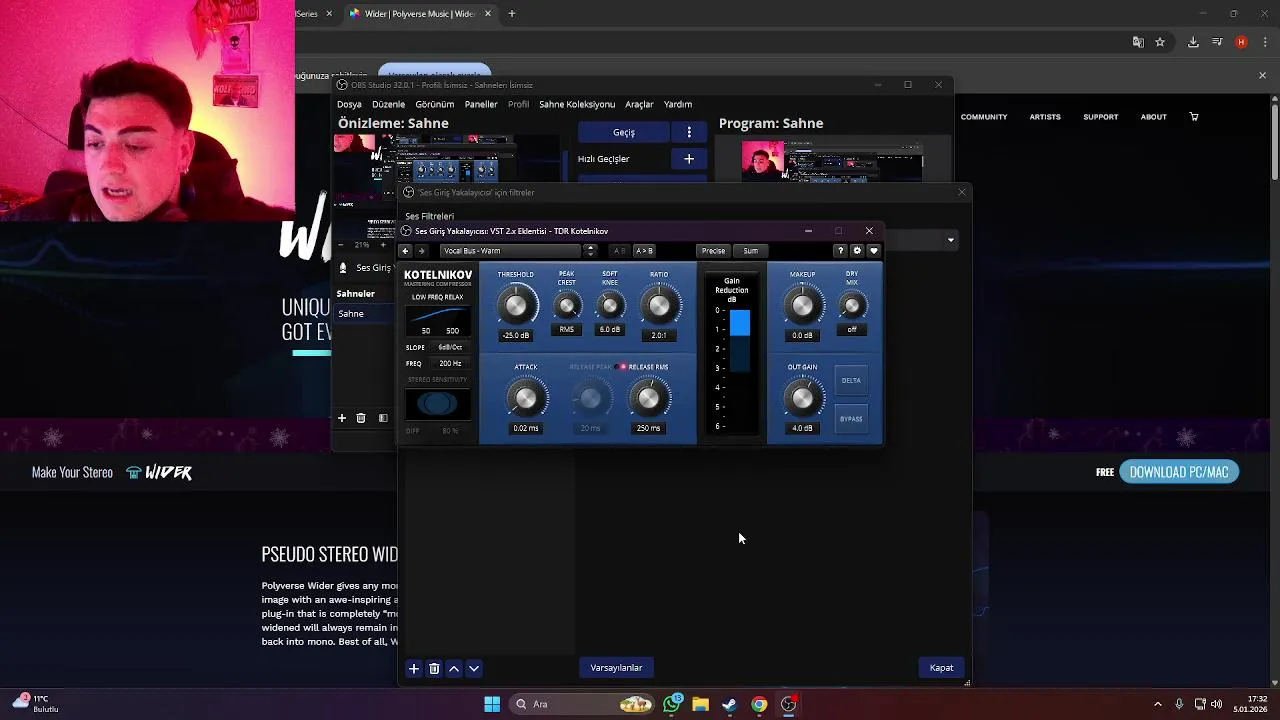Viewport: 1280px width, 720px height.
Task: Open the Slope 6dB/Oct selector
Action: click(x=450, y=347)
